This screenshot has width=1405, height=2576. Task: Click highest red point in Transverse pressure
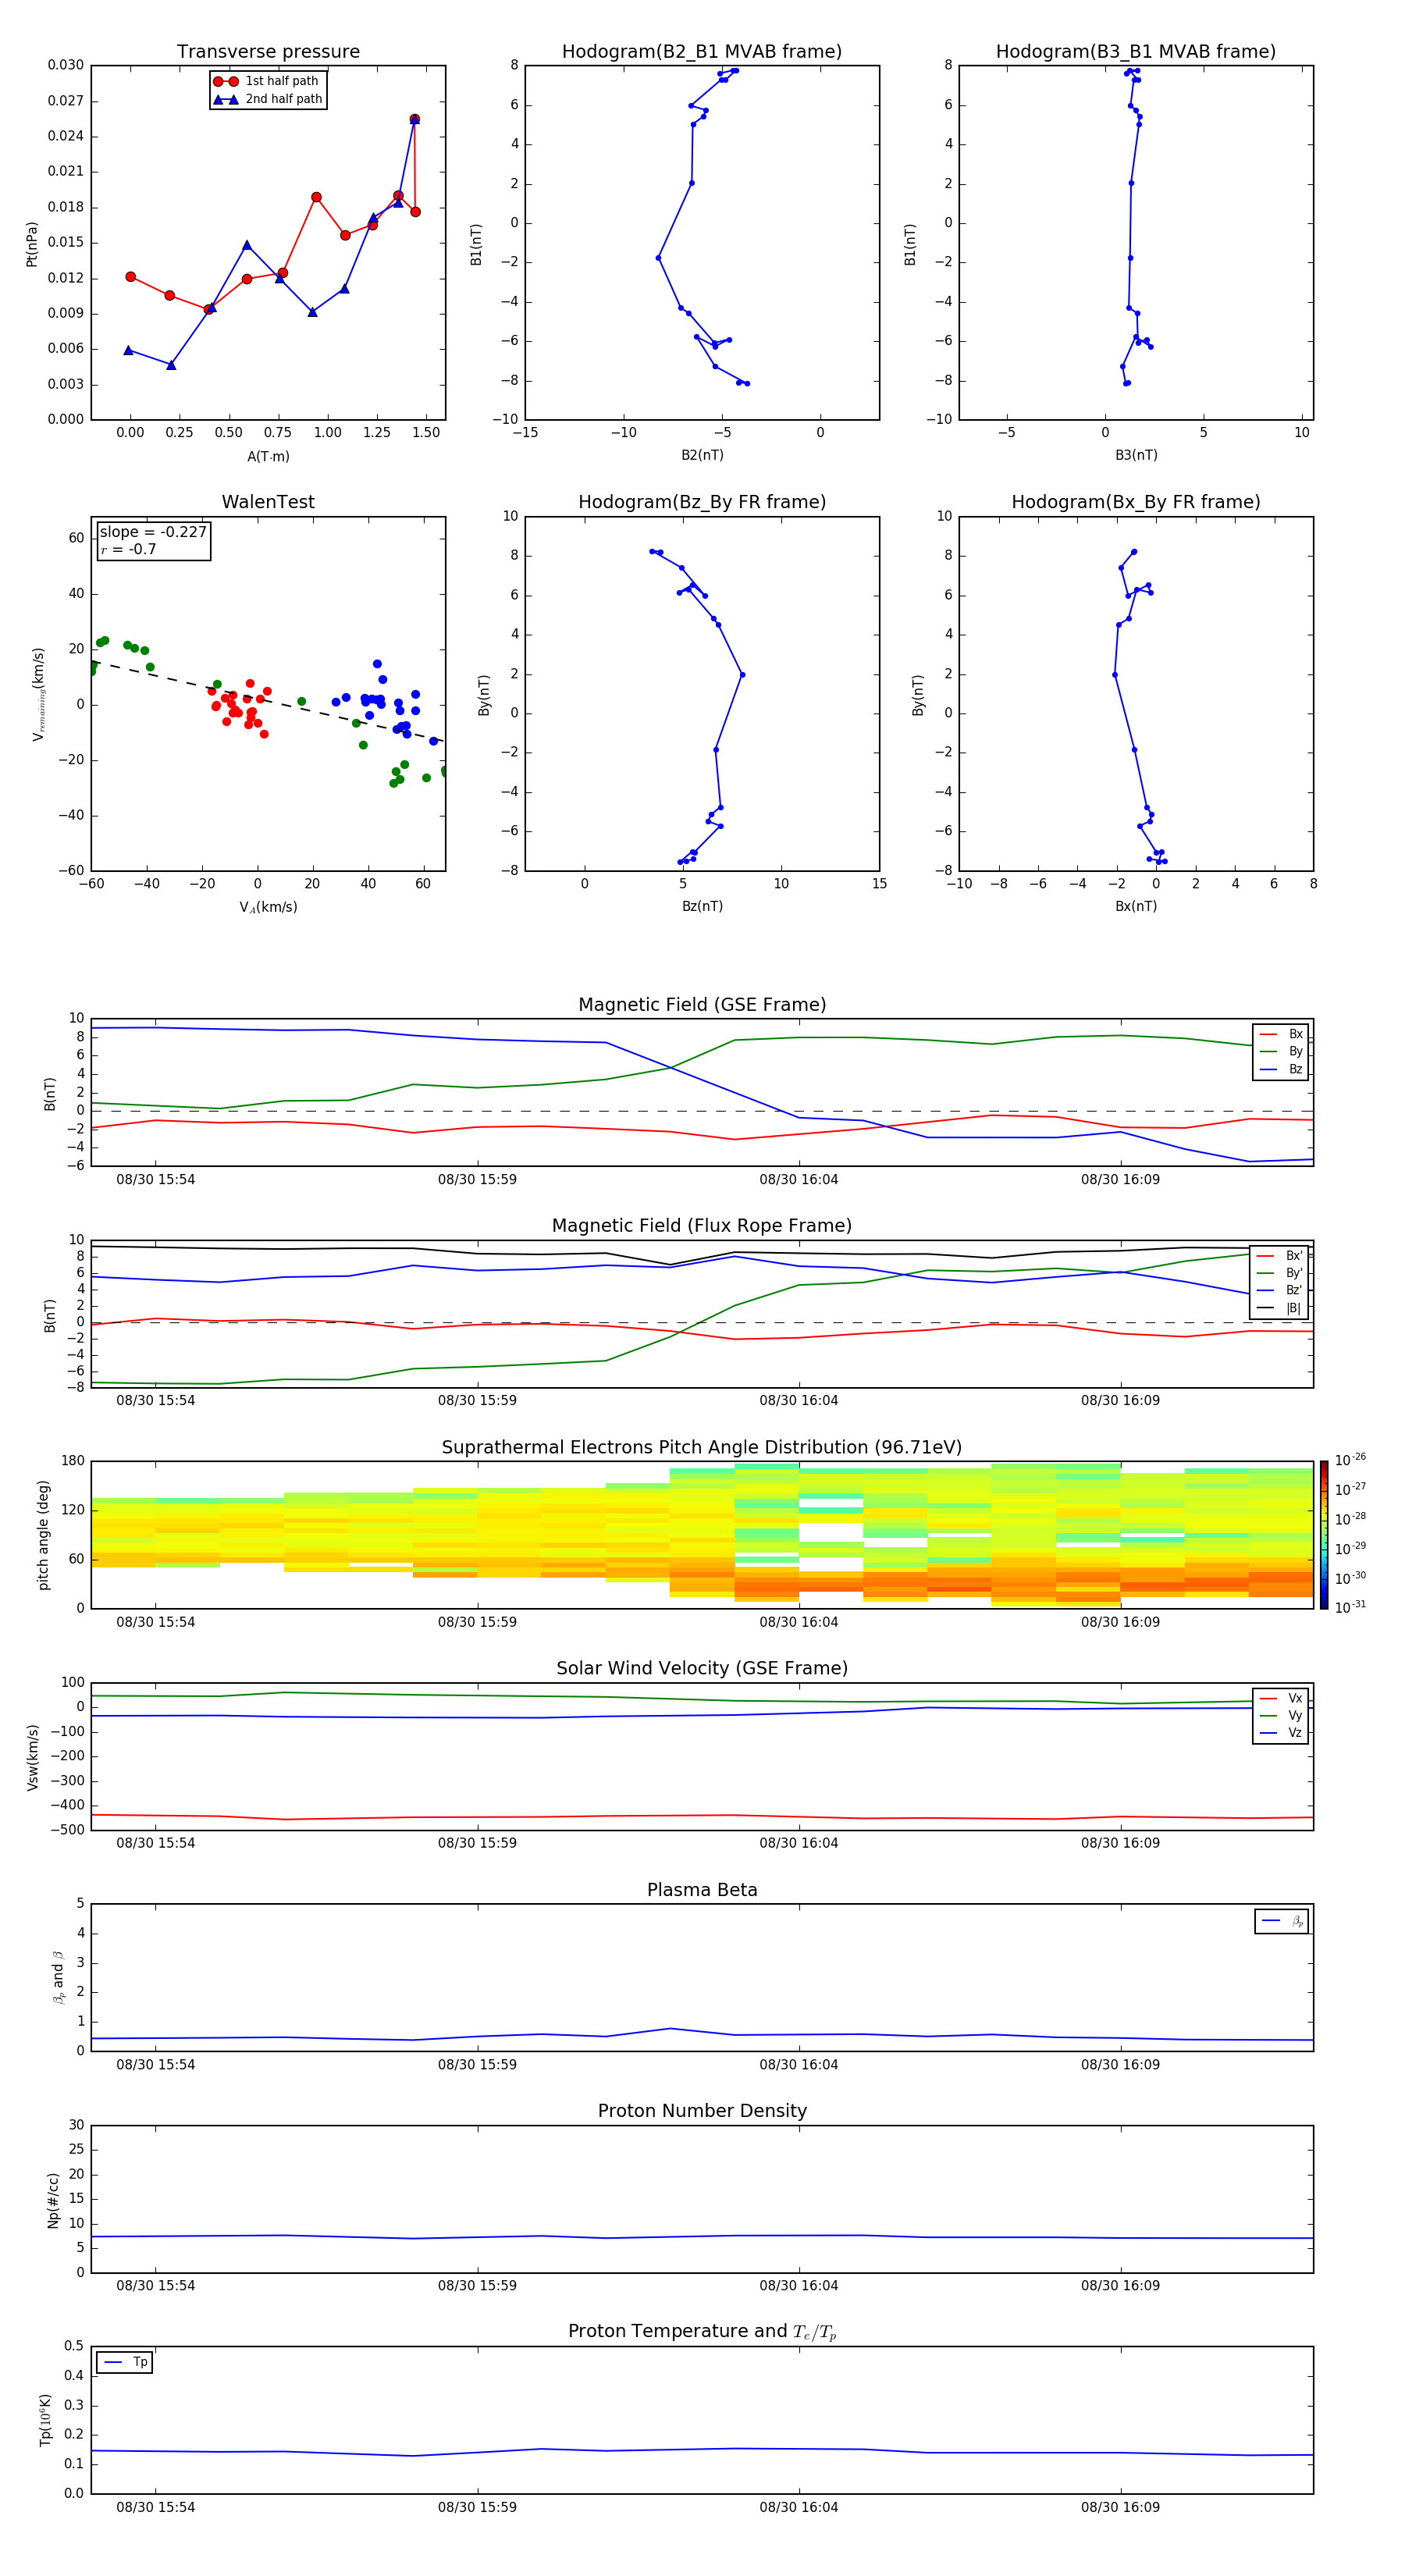pyautogui.click(x=415, y=119)
